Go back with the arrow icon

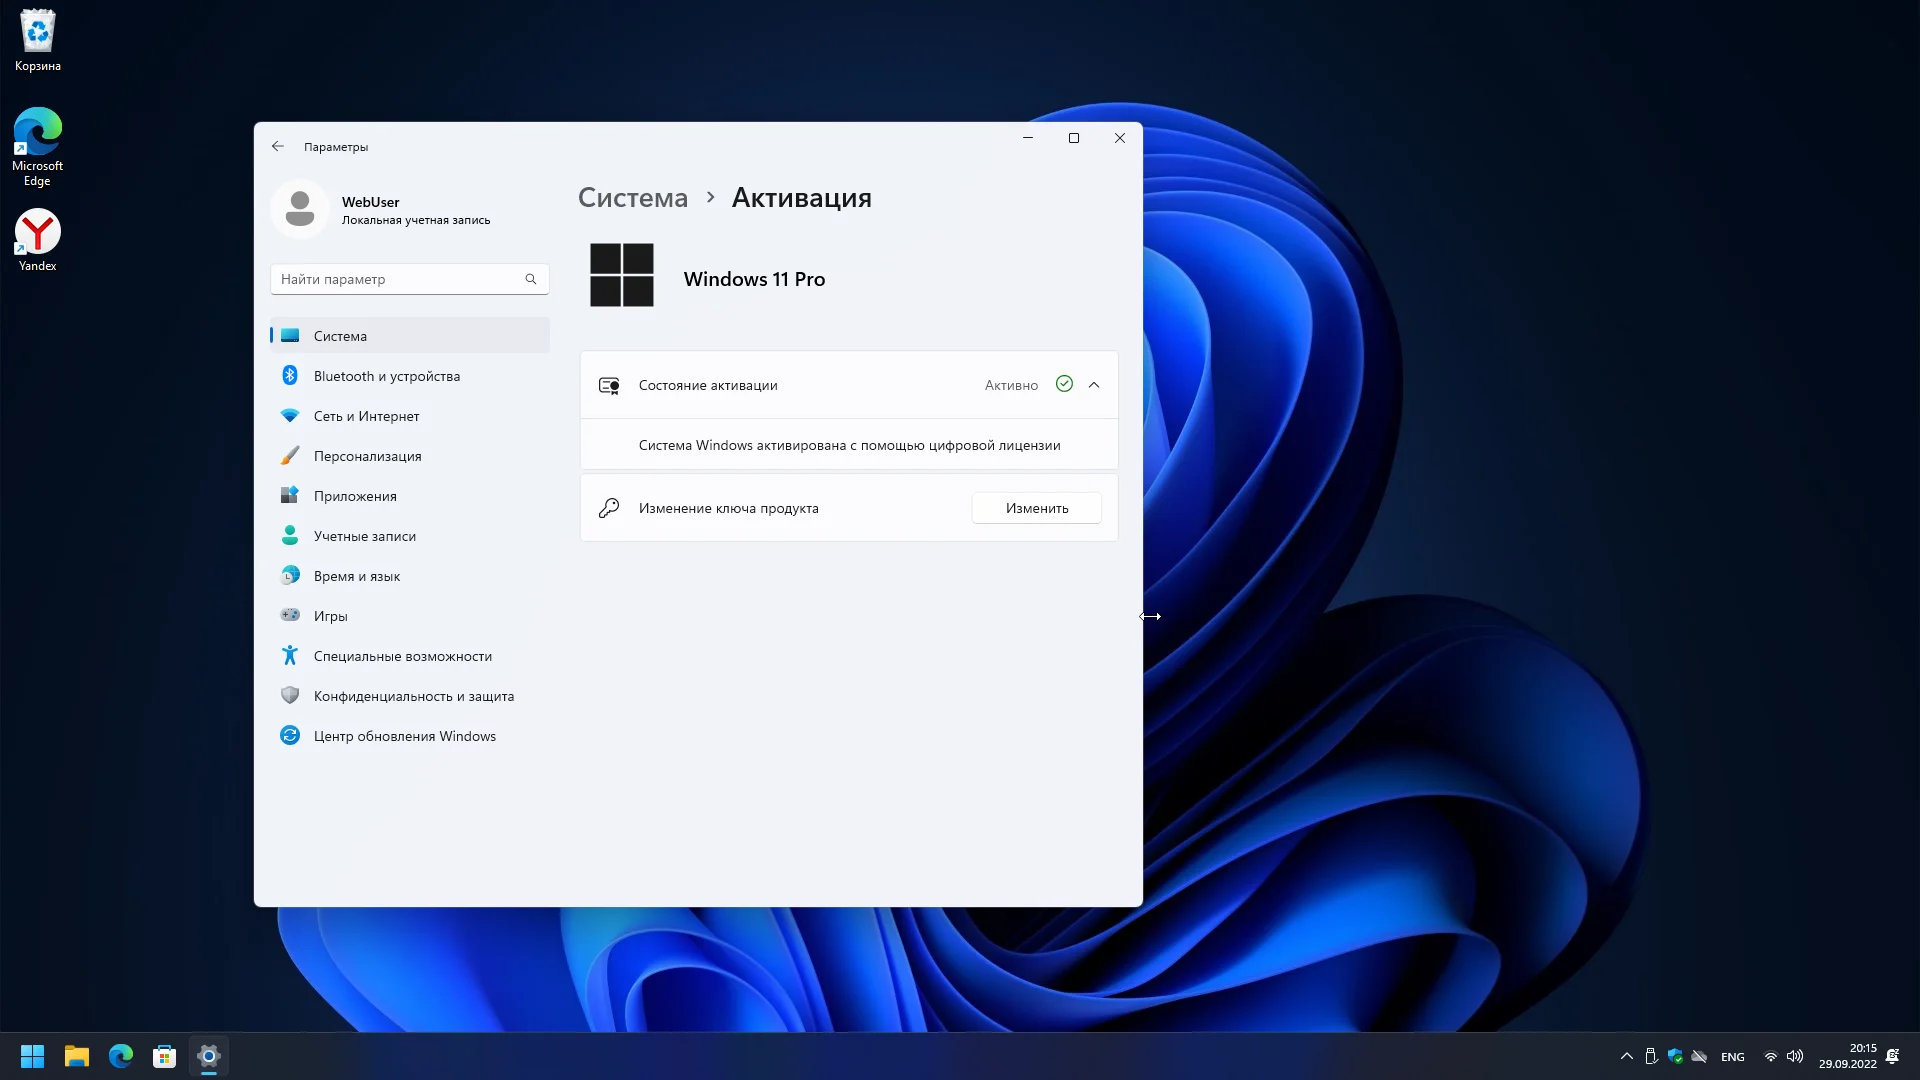278,146
